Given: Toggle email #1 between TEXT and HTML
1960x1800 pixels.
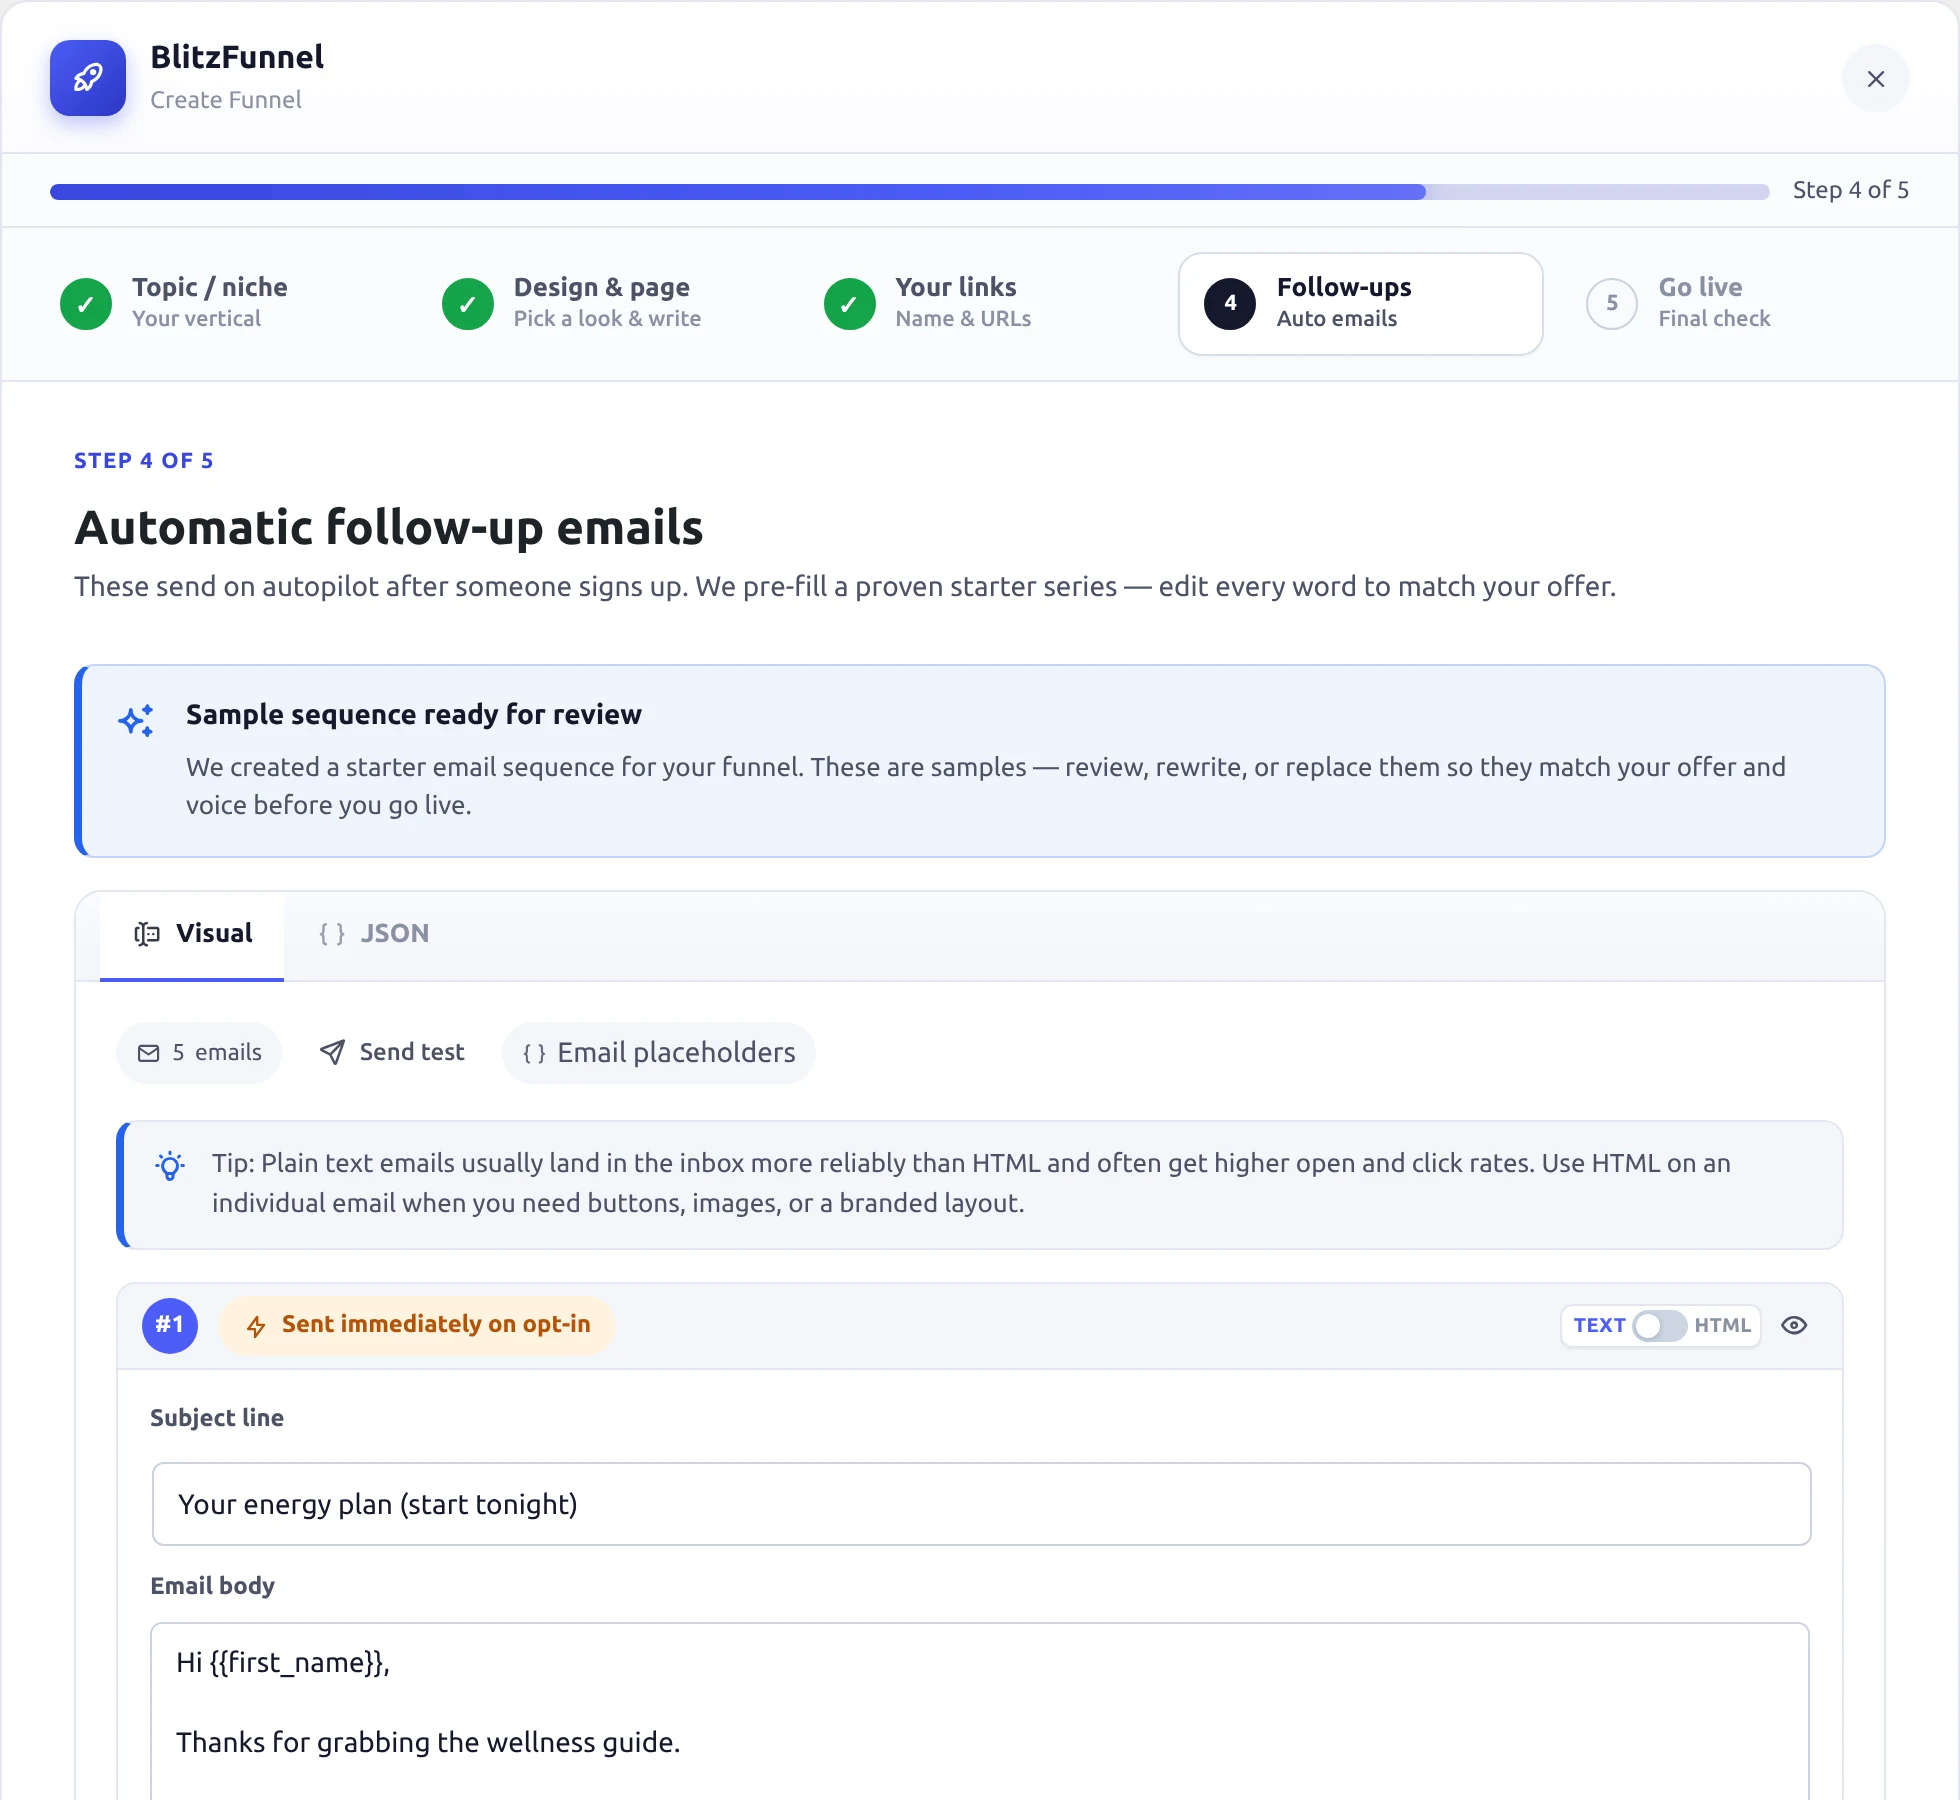Looking at the screenshot, I should (1660, 1326).
